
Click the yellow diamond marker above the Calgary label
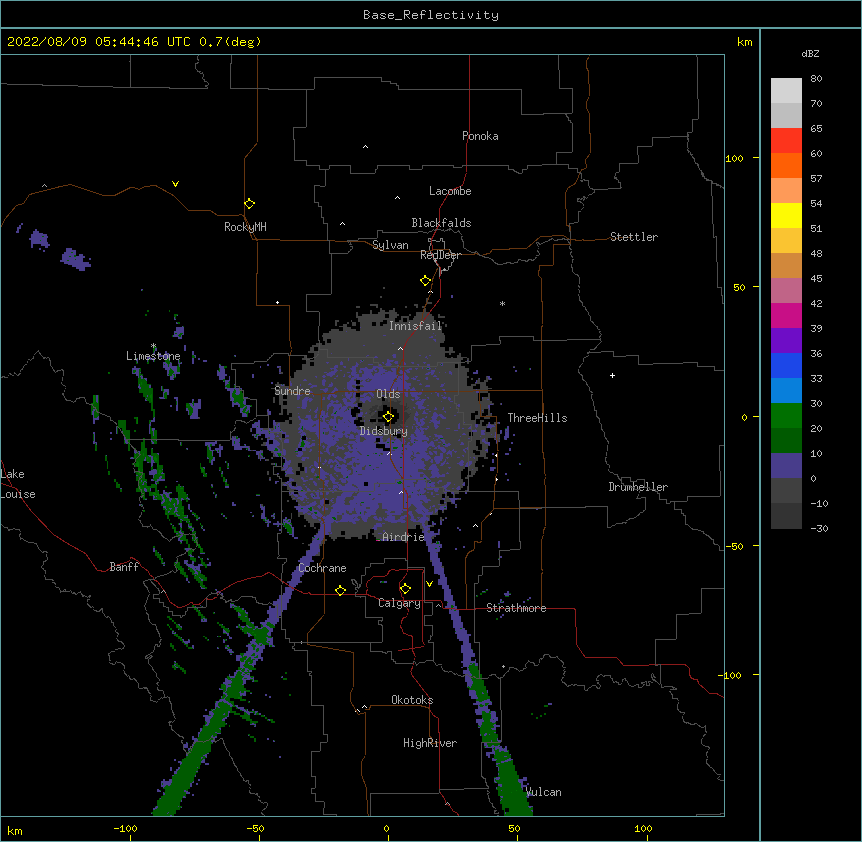pos(405,589)
